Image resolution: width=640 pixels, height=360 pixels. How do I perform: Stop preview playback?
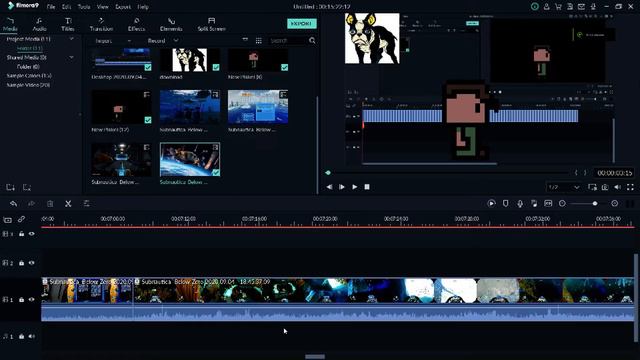tap(367, 187)
